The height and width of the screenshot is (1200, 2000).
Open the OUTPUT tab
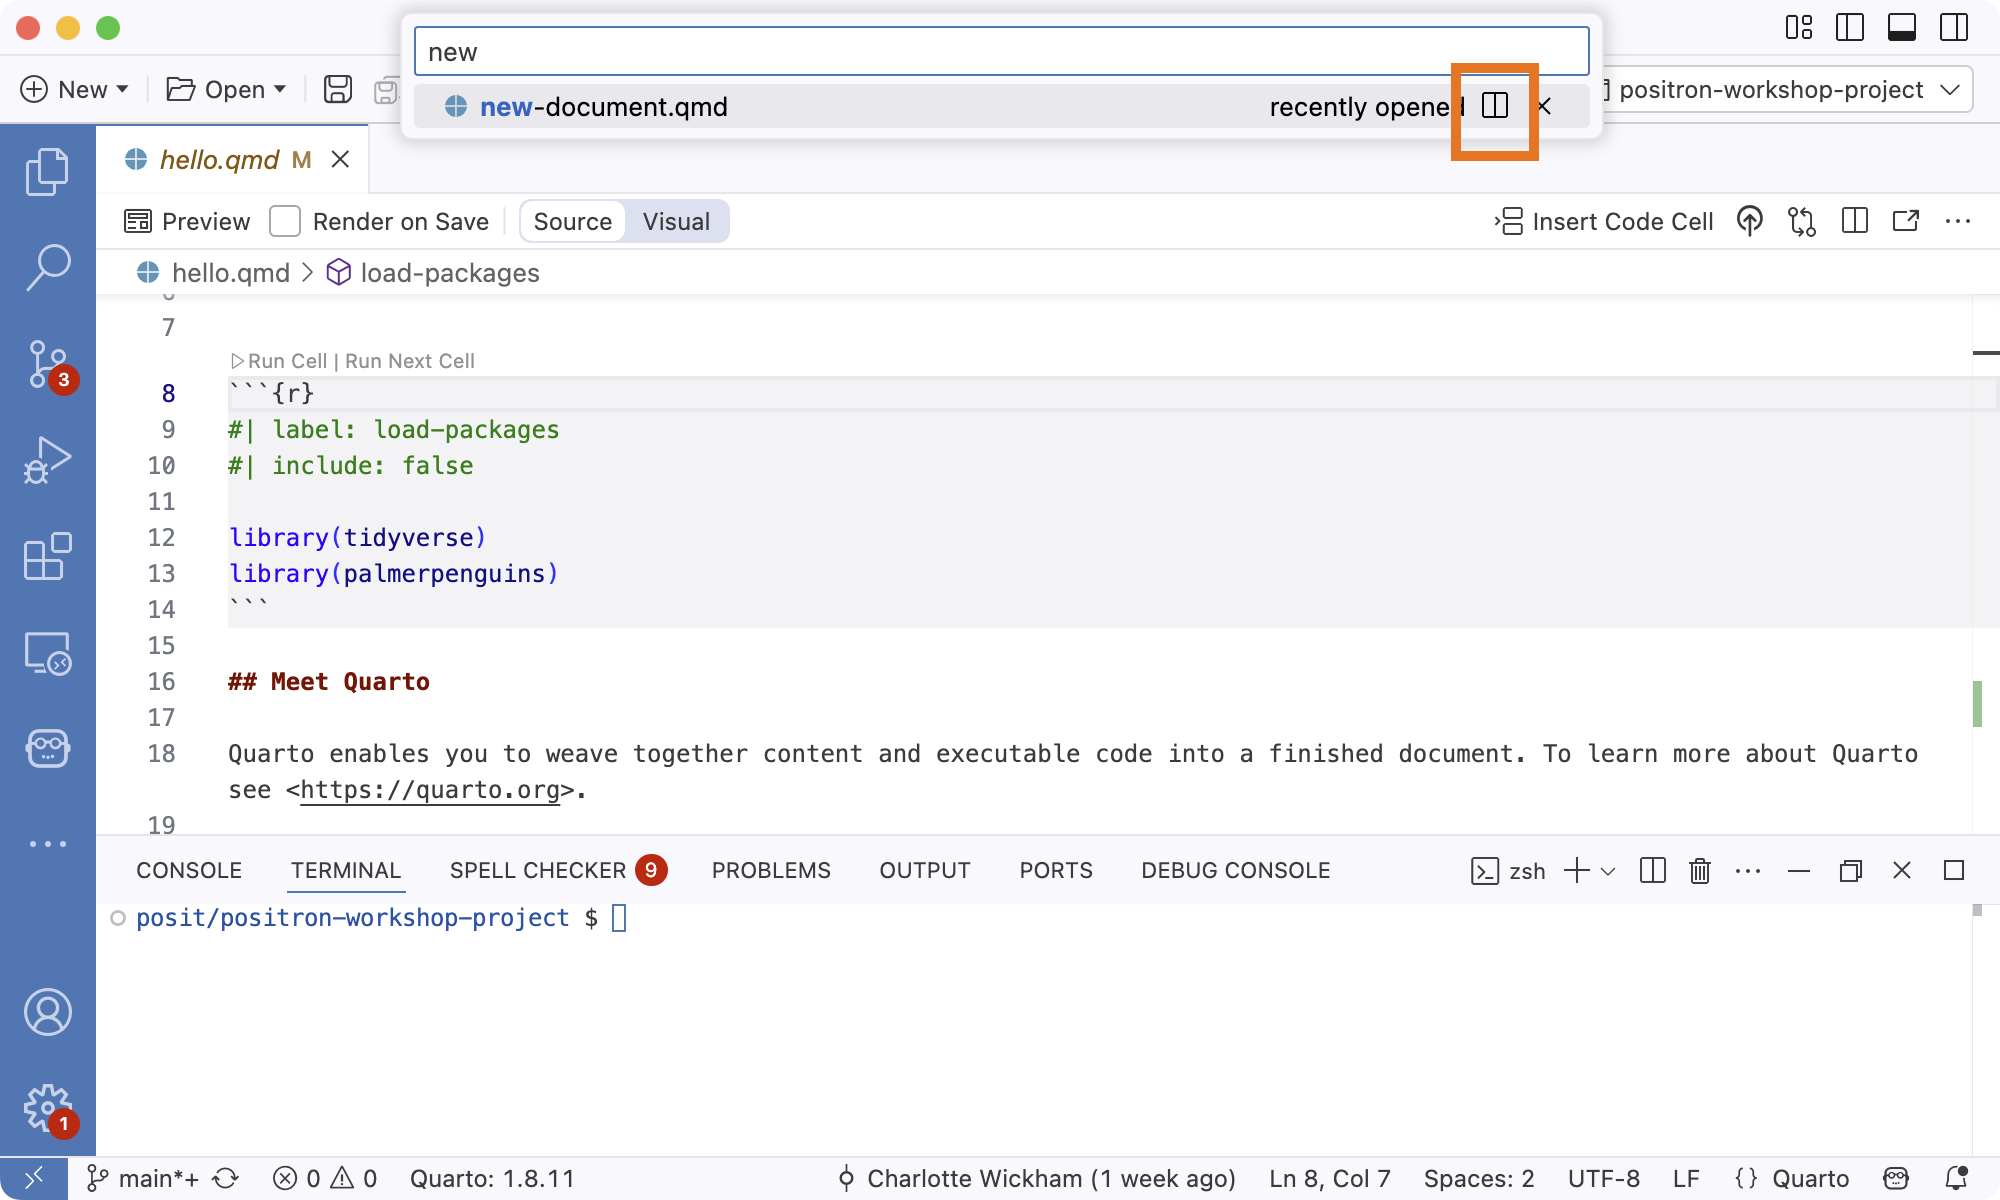tap(925, 870)
